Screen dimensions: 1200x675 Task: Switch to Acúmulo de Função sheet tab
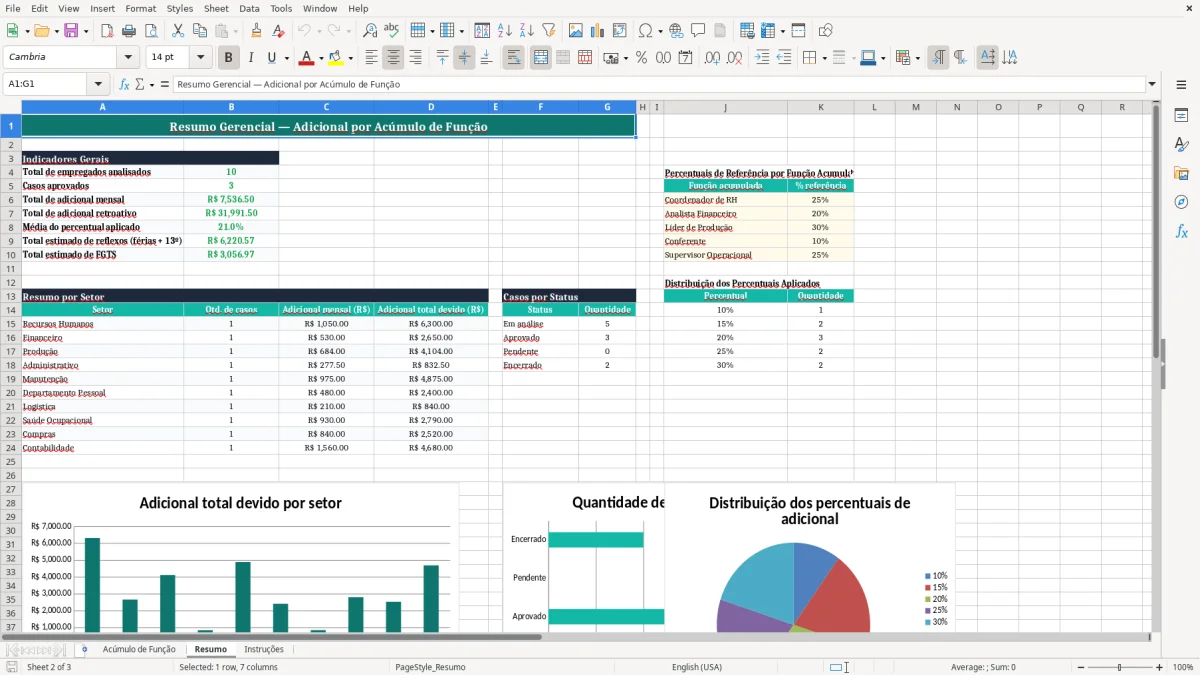tap(138, 649)
